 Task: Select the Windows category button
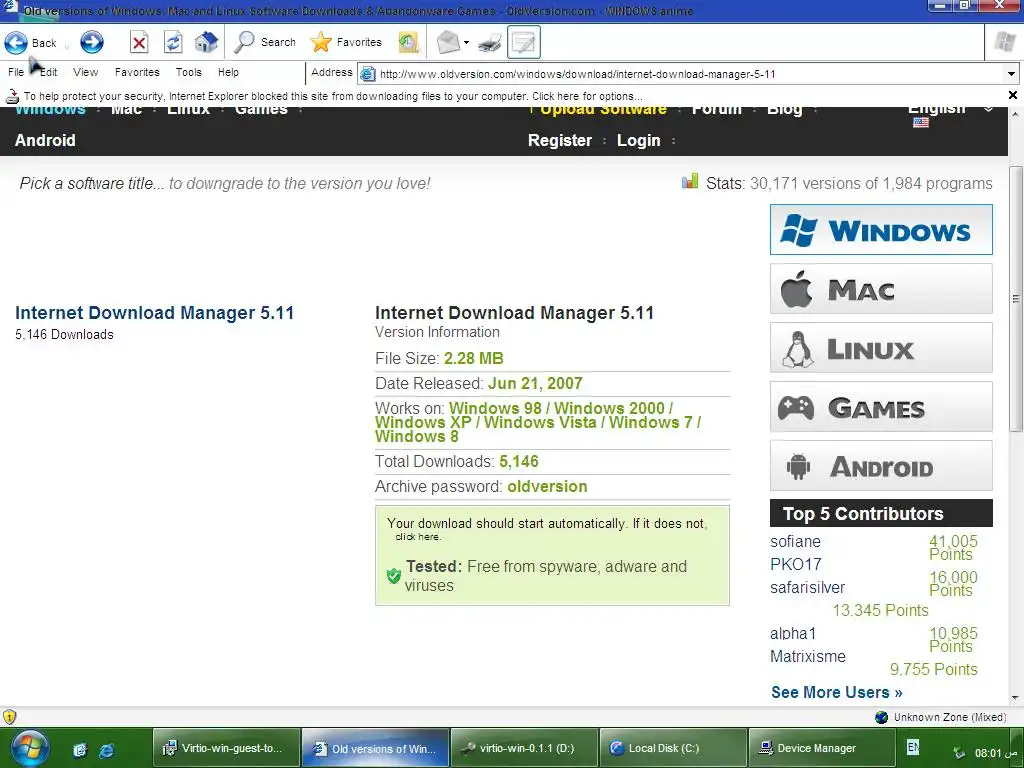[x=881, y=230]
